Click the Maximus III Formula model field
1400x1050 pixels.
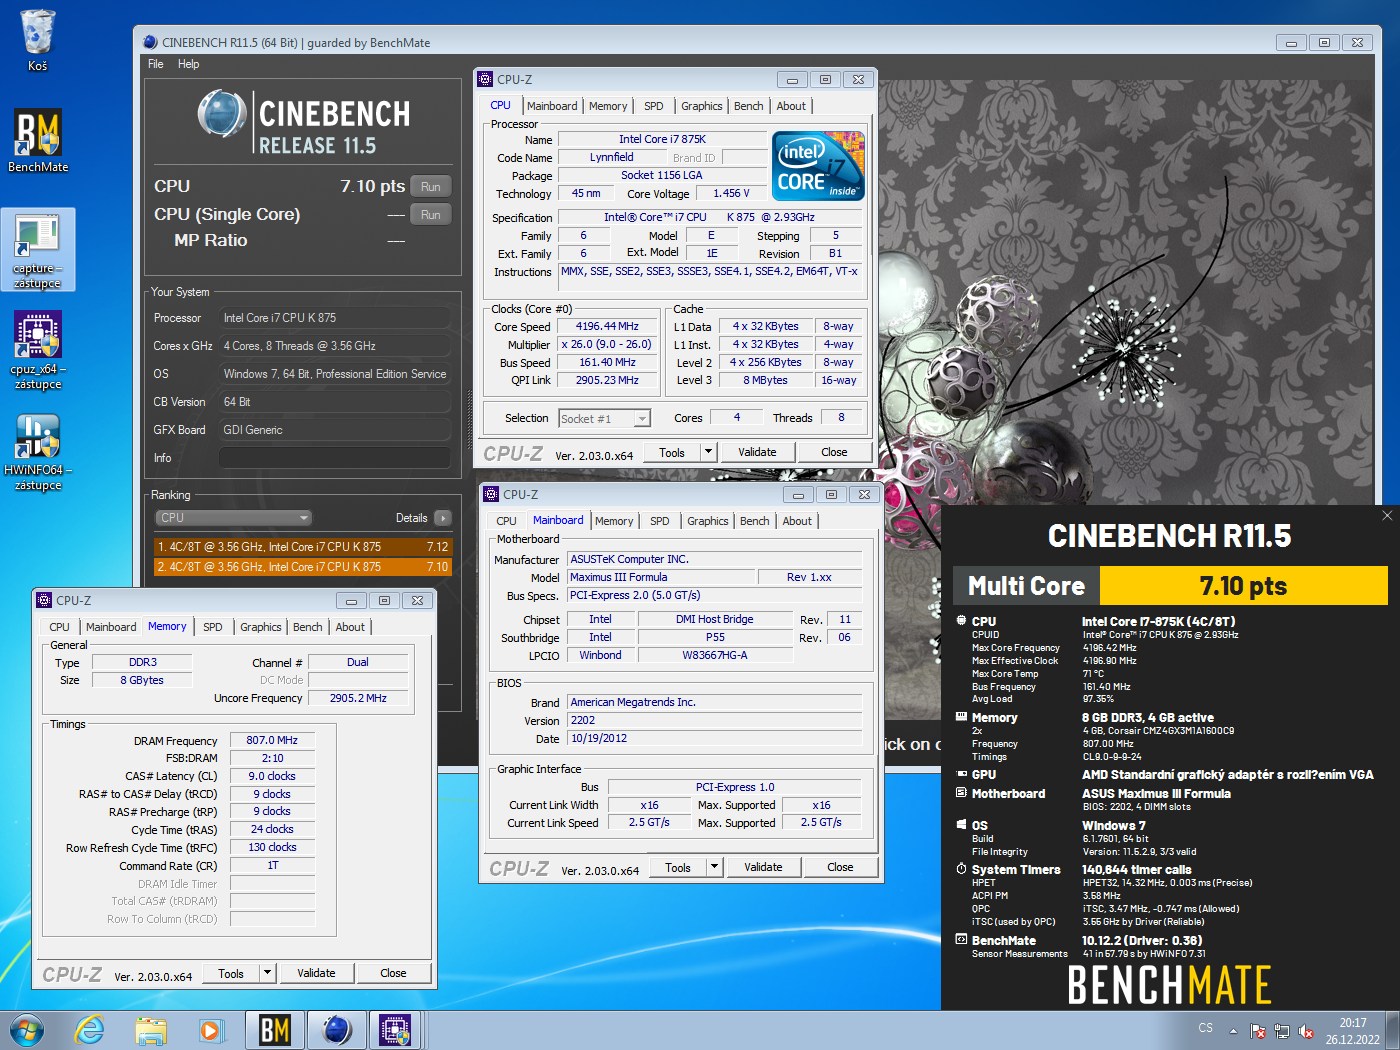point(659,578)
